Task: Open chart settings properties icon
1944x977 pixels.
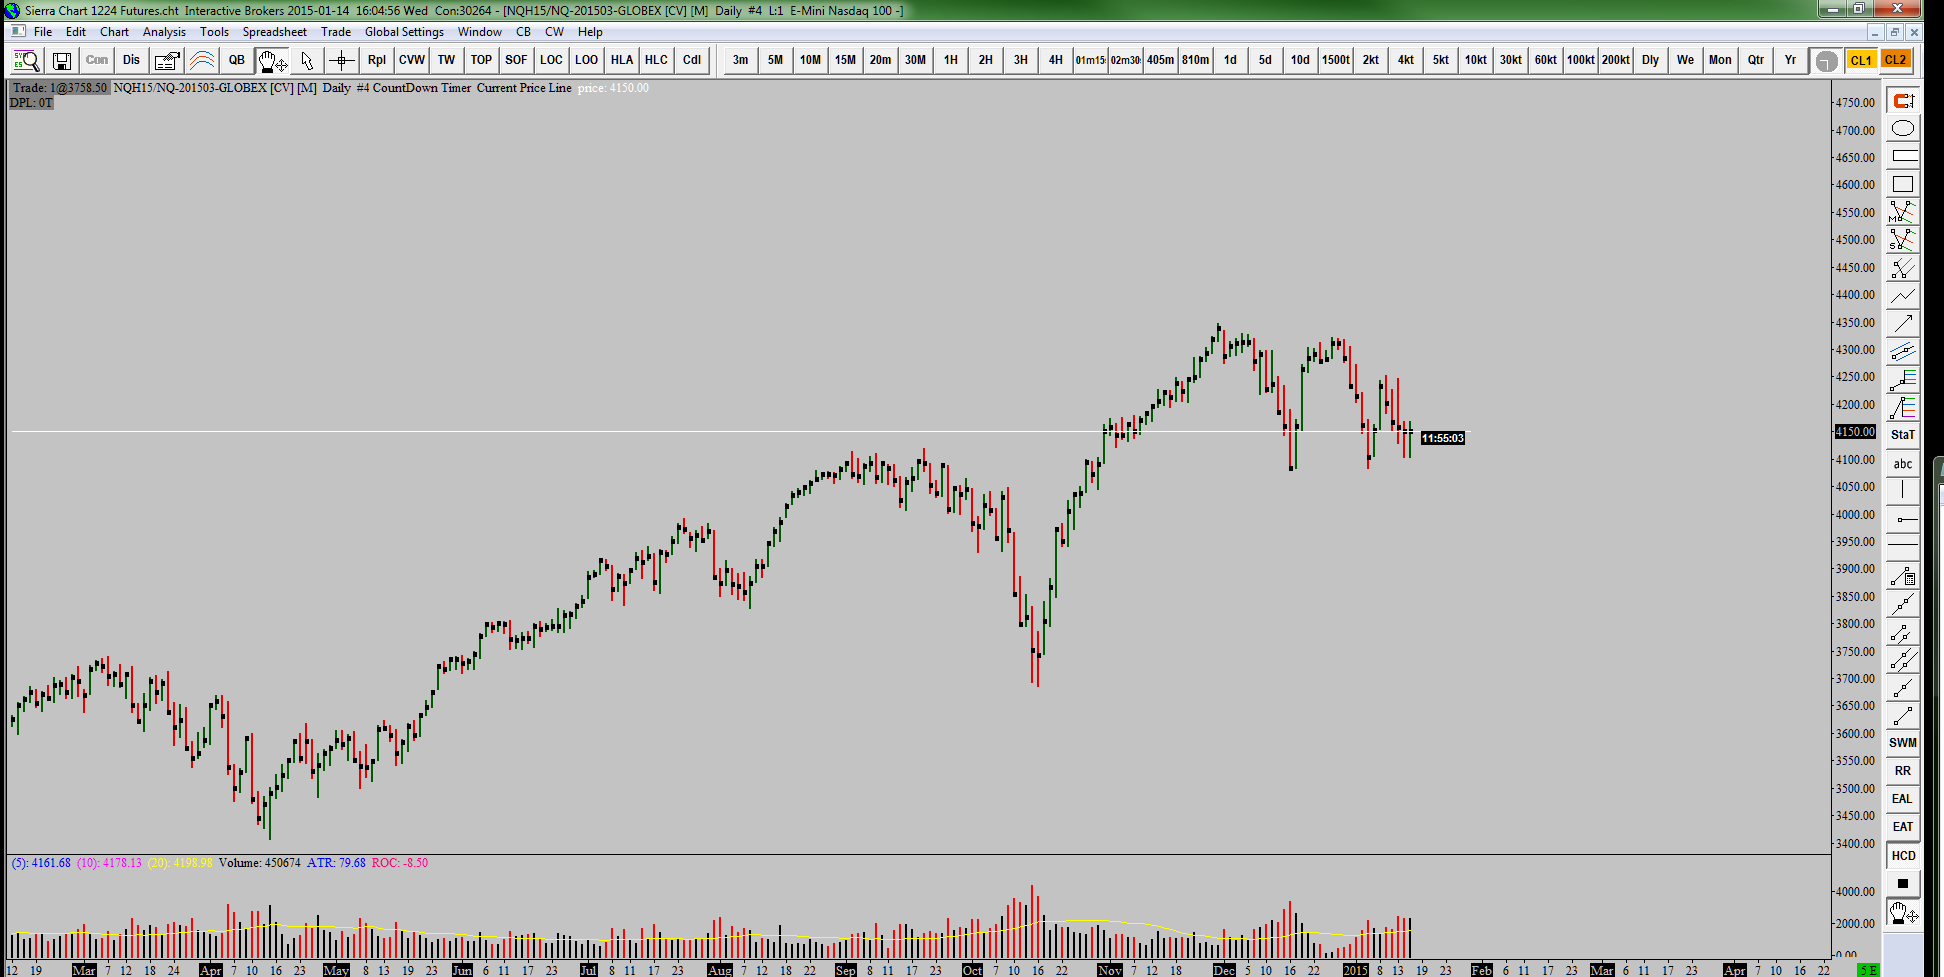Action: (167, 60)
